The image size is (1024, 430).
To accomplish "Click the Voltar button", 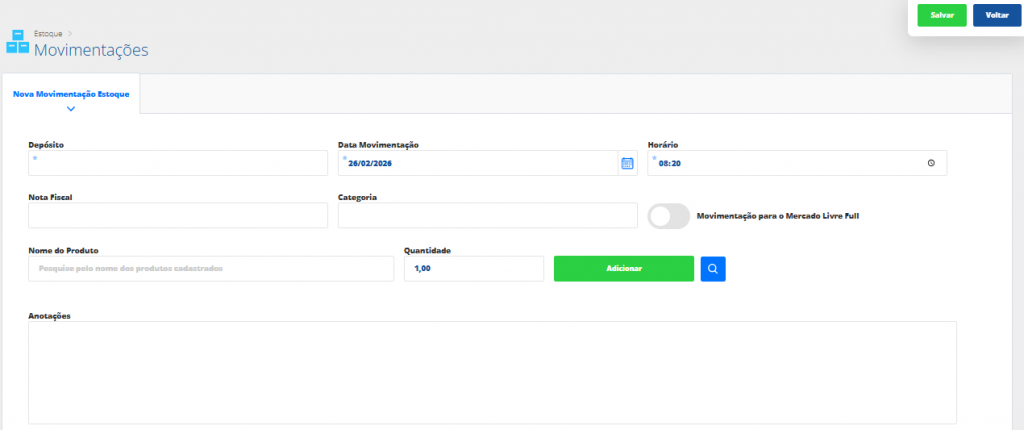I will tap(996, 16).
